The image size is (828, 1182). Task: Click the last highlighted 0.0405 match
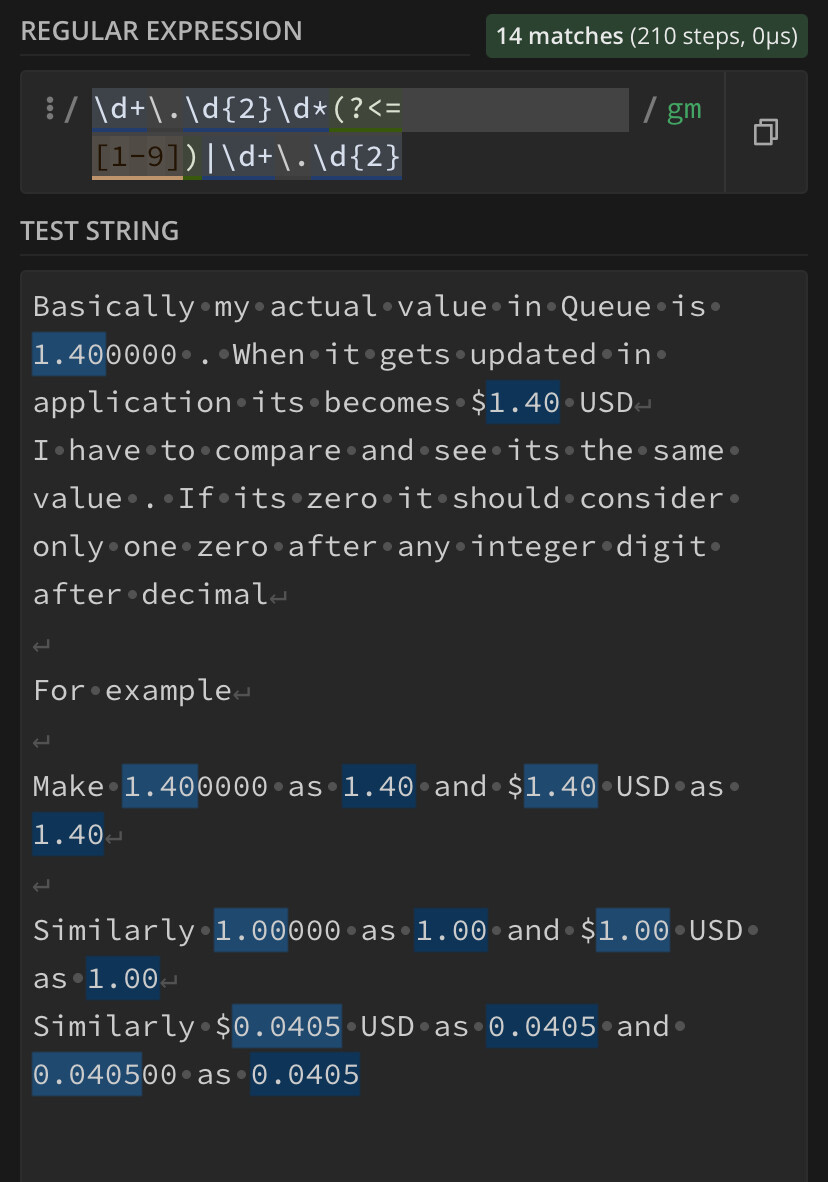(305, 1074)
